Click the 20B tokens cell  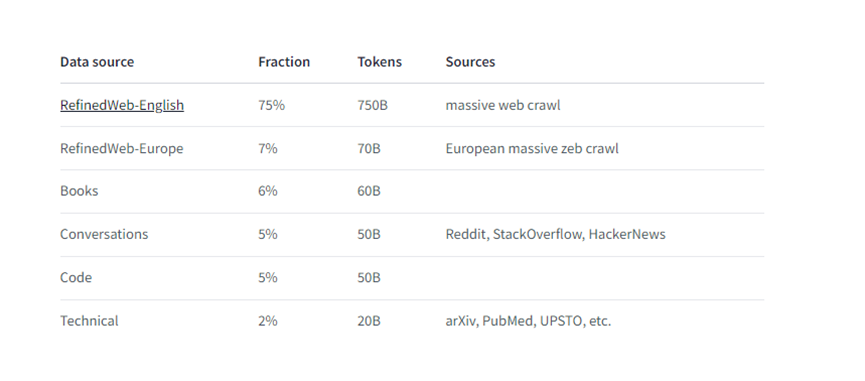[x=369, y=320]
